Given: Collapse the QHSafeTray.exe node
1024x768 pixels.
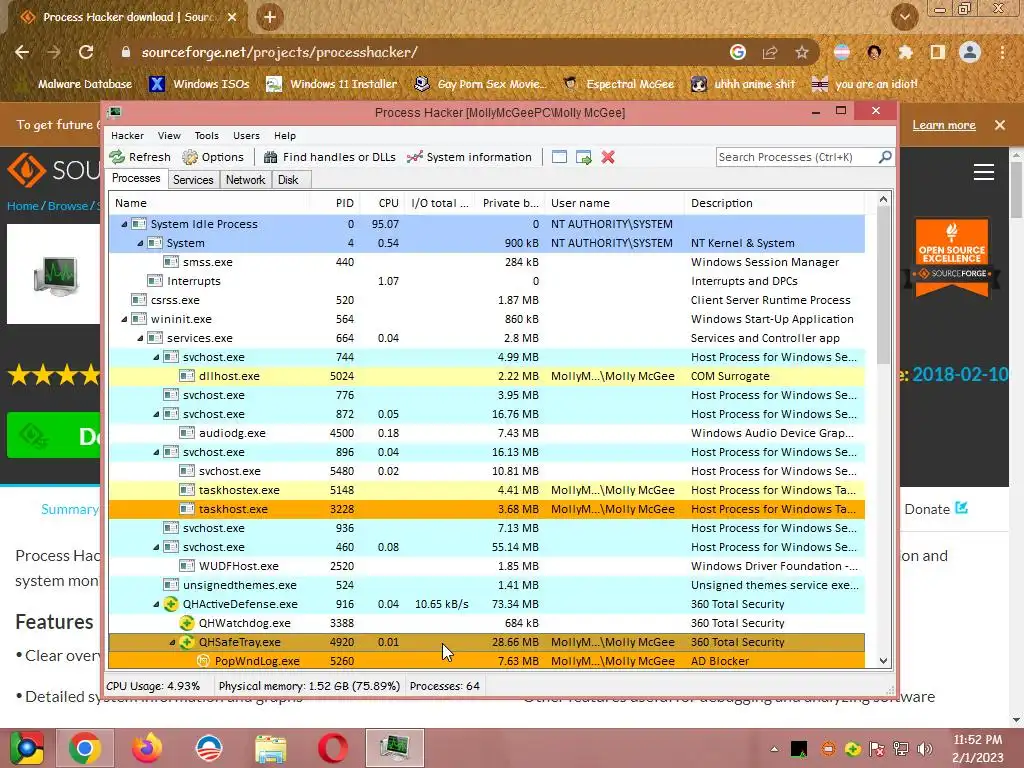Looking at the screenshot, I should [x=172, y=642].
